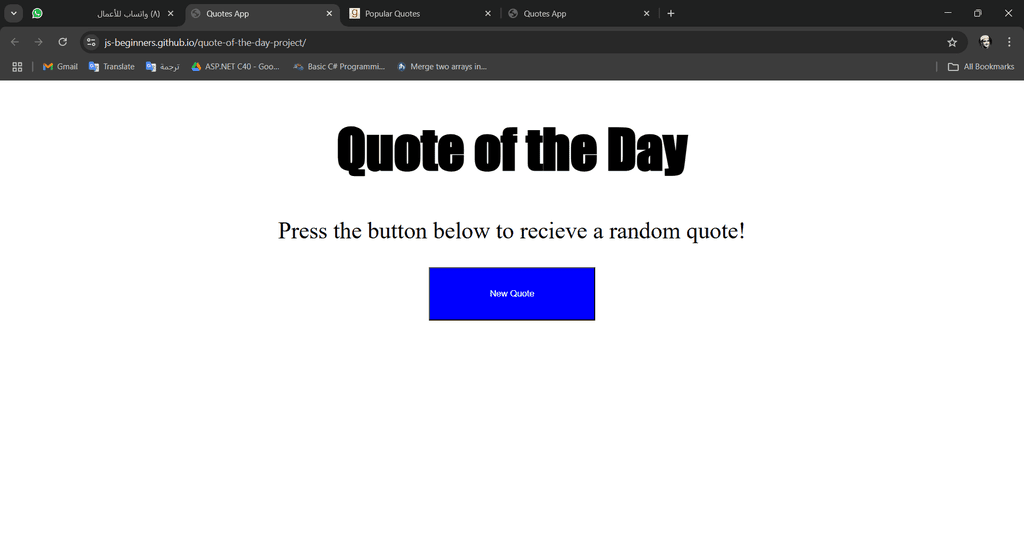This screenshot has width=1024, height=544.
Task: Open the Merge two arrays bookmark
Action: [442, 67]
